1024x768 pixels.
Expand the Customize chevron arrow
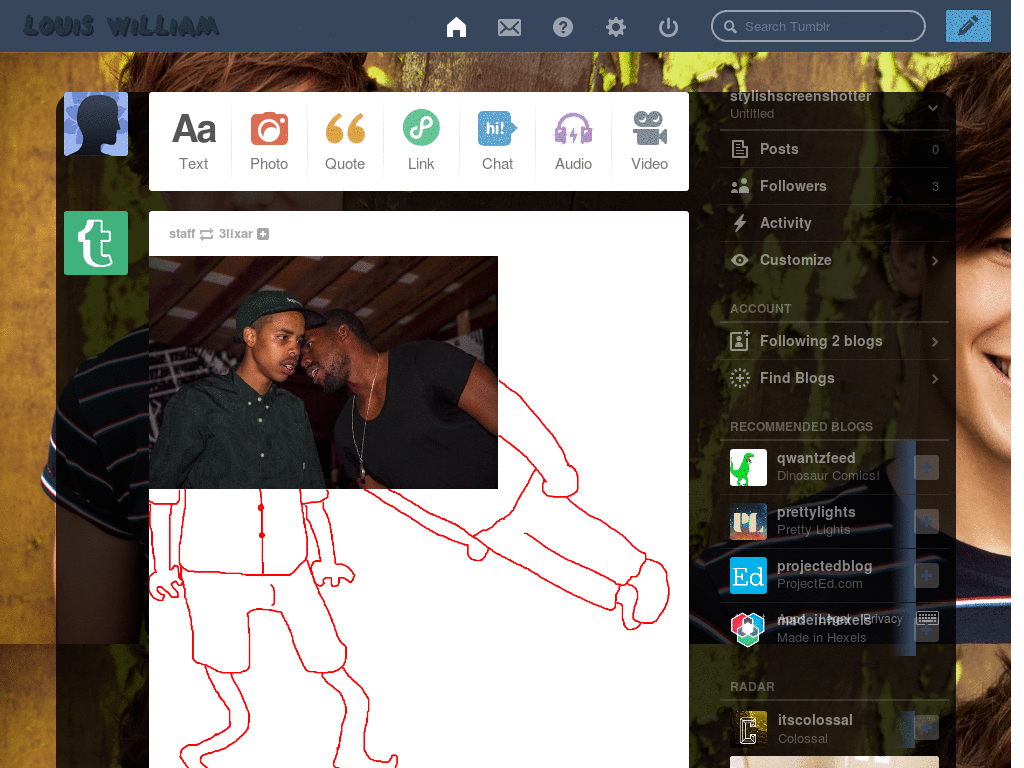tap(935, 261)
